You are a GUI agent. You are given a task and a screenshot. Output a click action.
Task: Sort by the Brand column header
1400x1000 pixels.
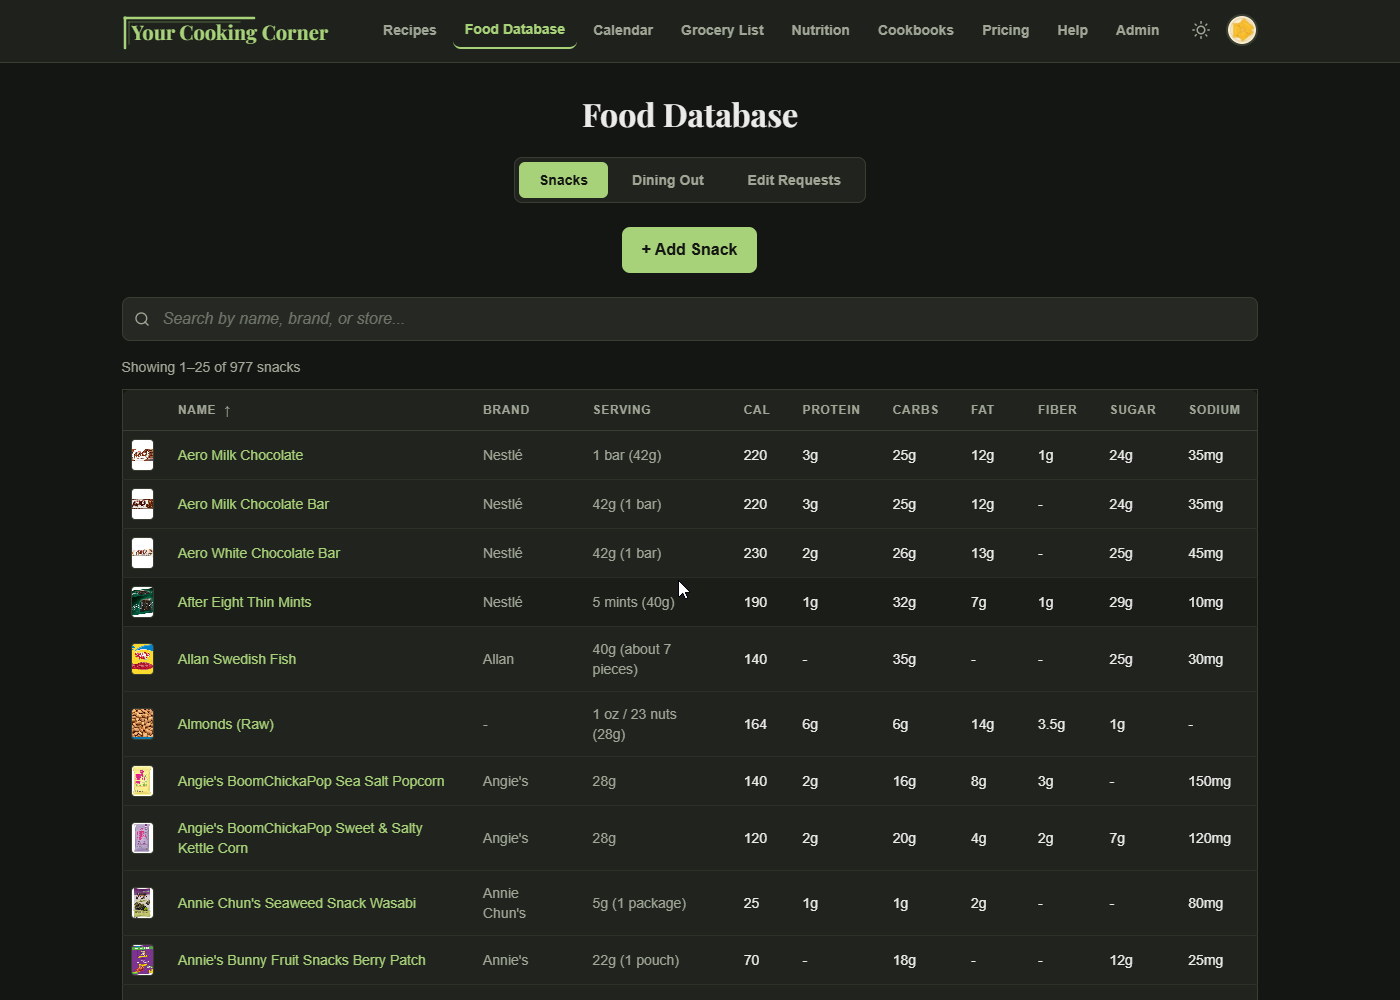[506, 410]
